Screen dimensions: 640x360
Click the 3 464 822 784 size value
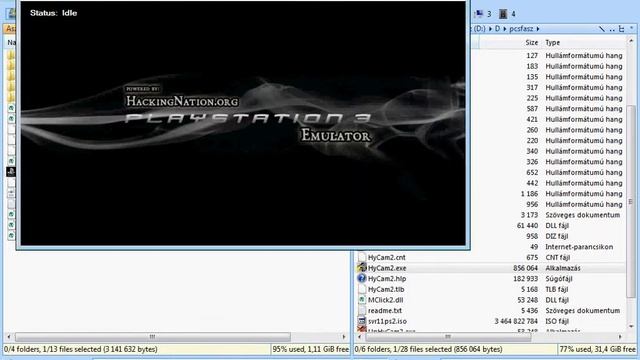[516, 321]
